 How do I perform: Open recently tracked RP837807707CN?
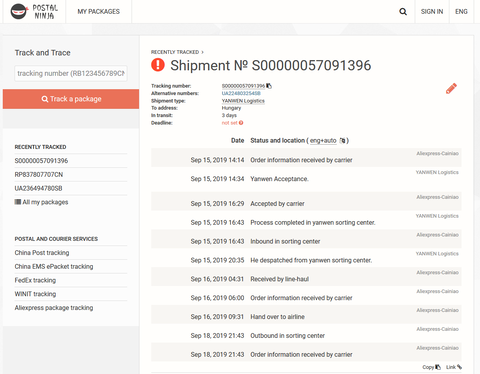(39, 175)
